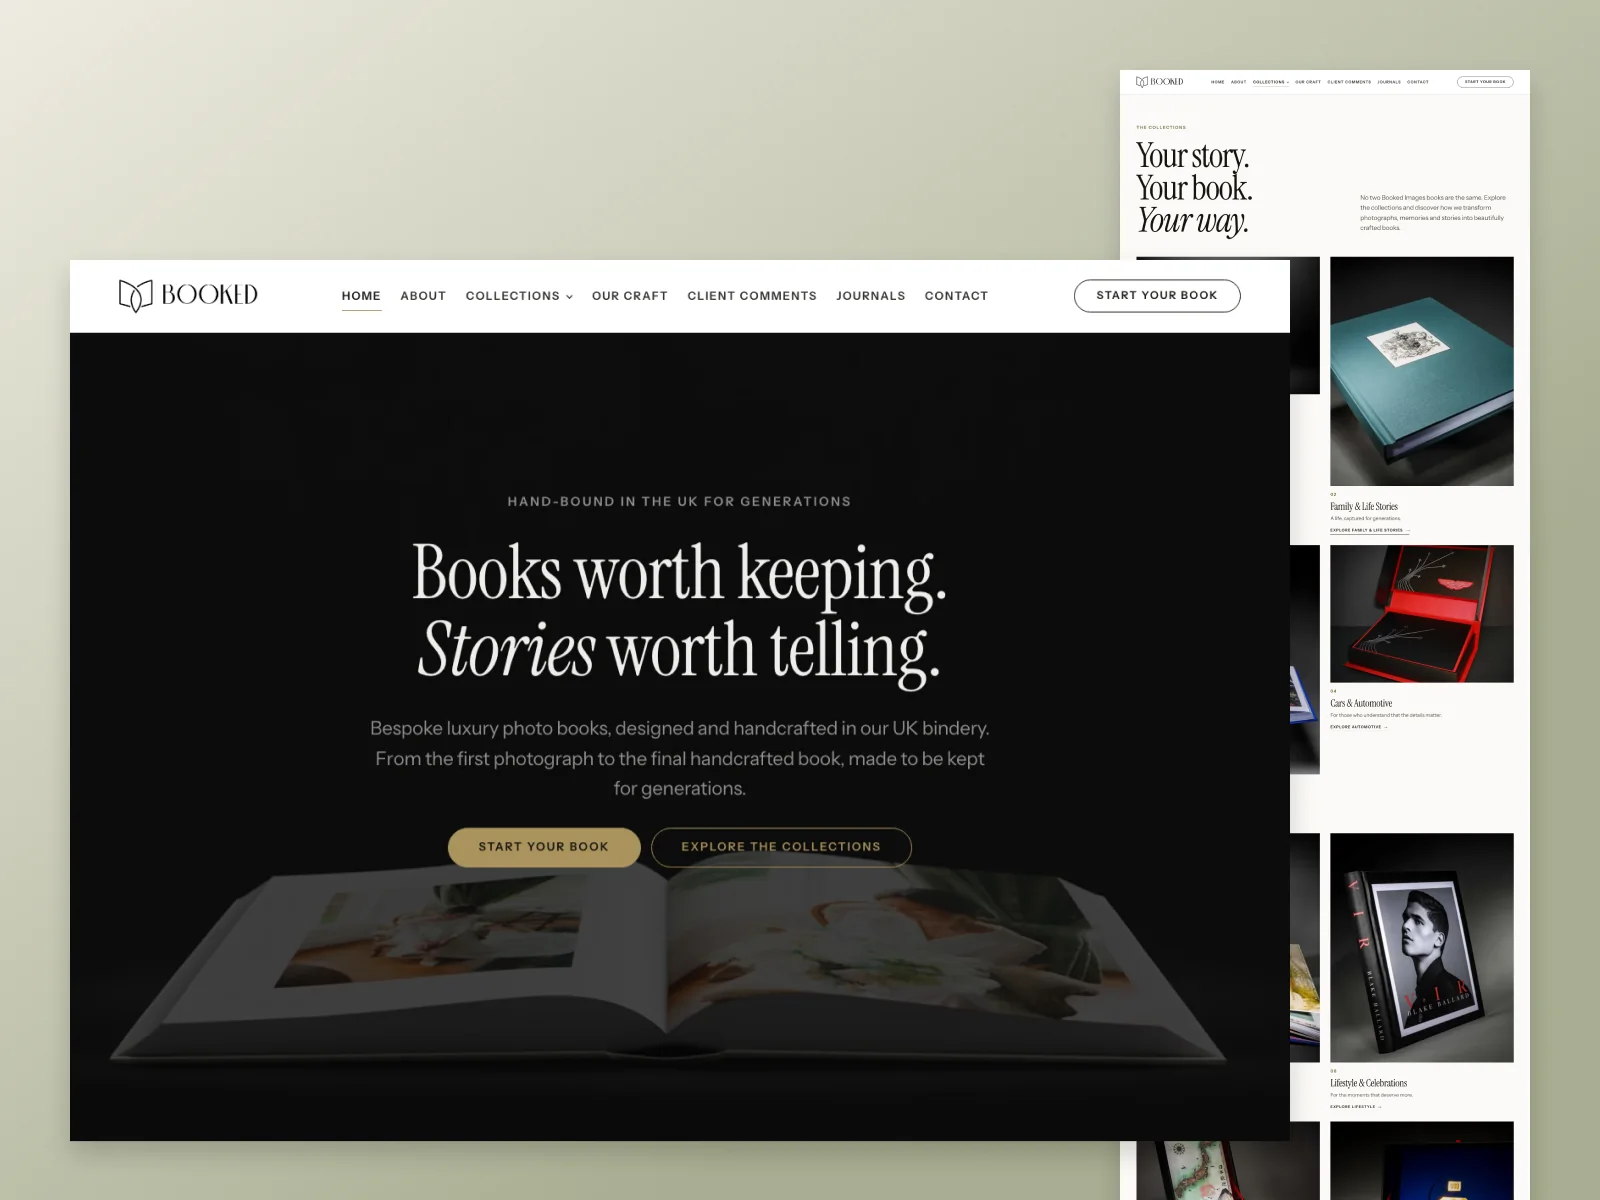Screen dimensions: 1600x1200
Task: Click 'HAND-BOUND IN THE UK FOR GENERATIONS' tagline
Action: (679, 502)
